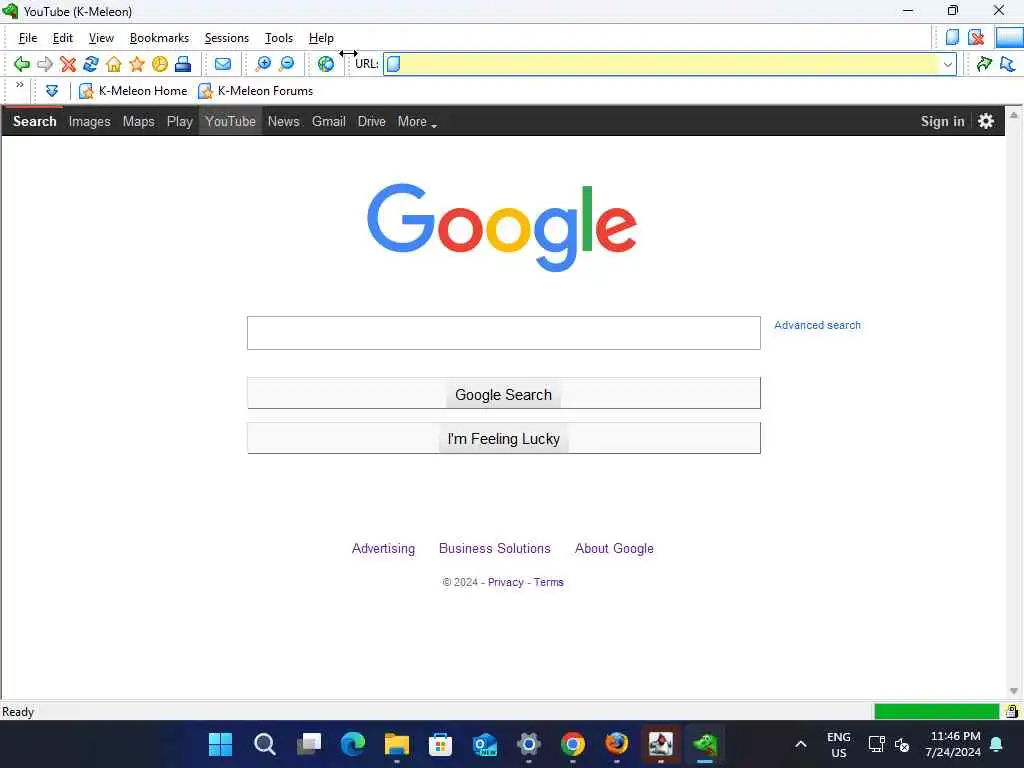The height and width of the screenshot is (768, 1024).
Task: Click I'm Feeling Lucky button
Action: (x=504, y=438)
